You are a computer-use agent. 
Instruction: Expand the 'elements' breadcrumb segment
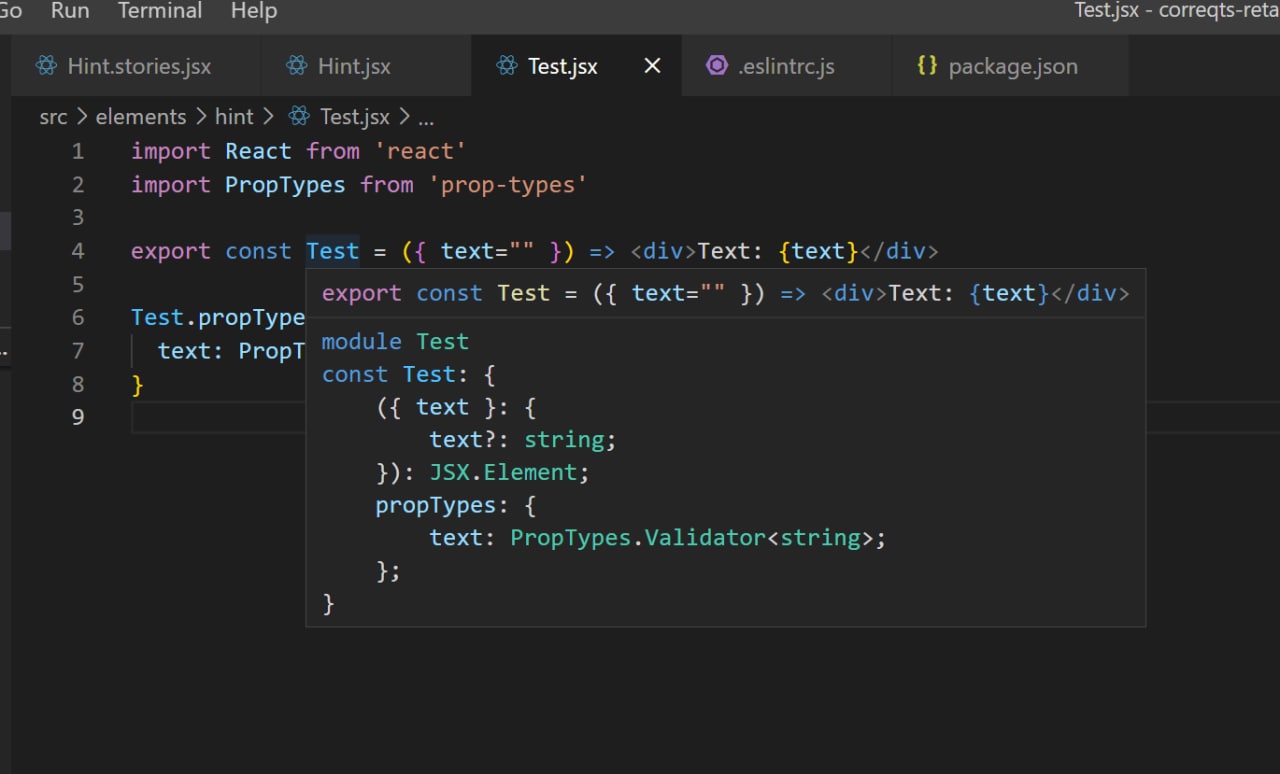pos(141,117)
